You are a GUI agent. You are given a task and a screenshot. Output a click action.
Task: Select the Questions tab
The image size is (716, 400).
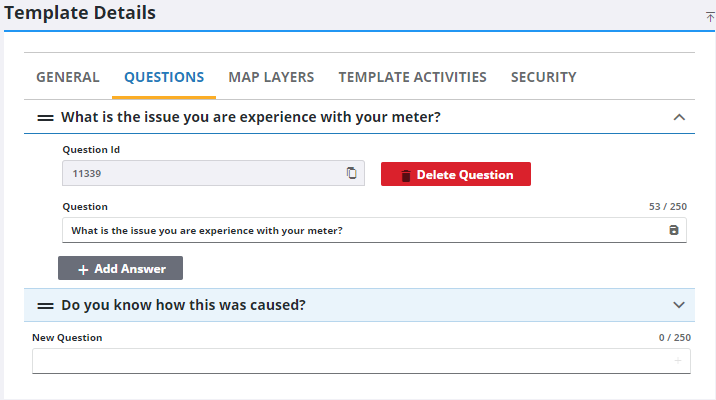click(164, 77)
